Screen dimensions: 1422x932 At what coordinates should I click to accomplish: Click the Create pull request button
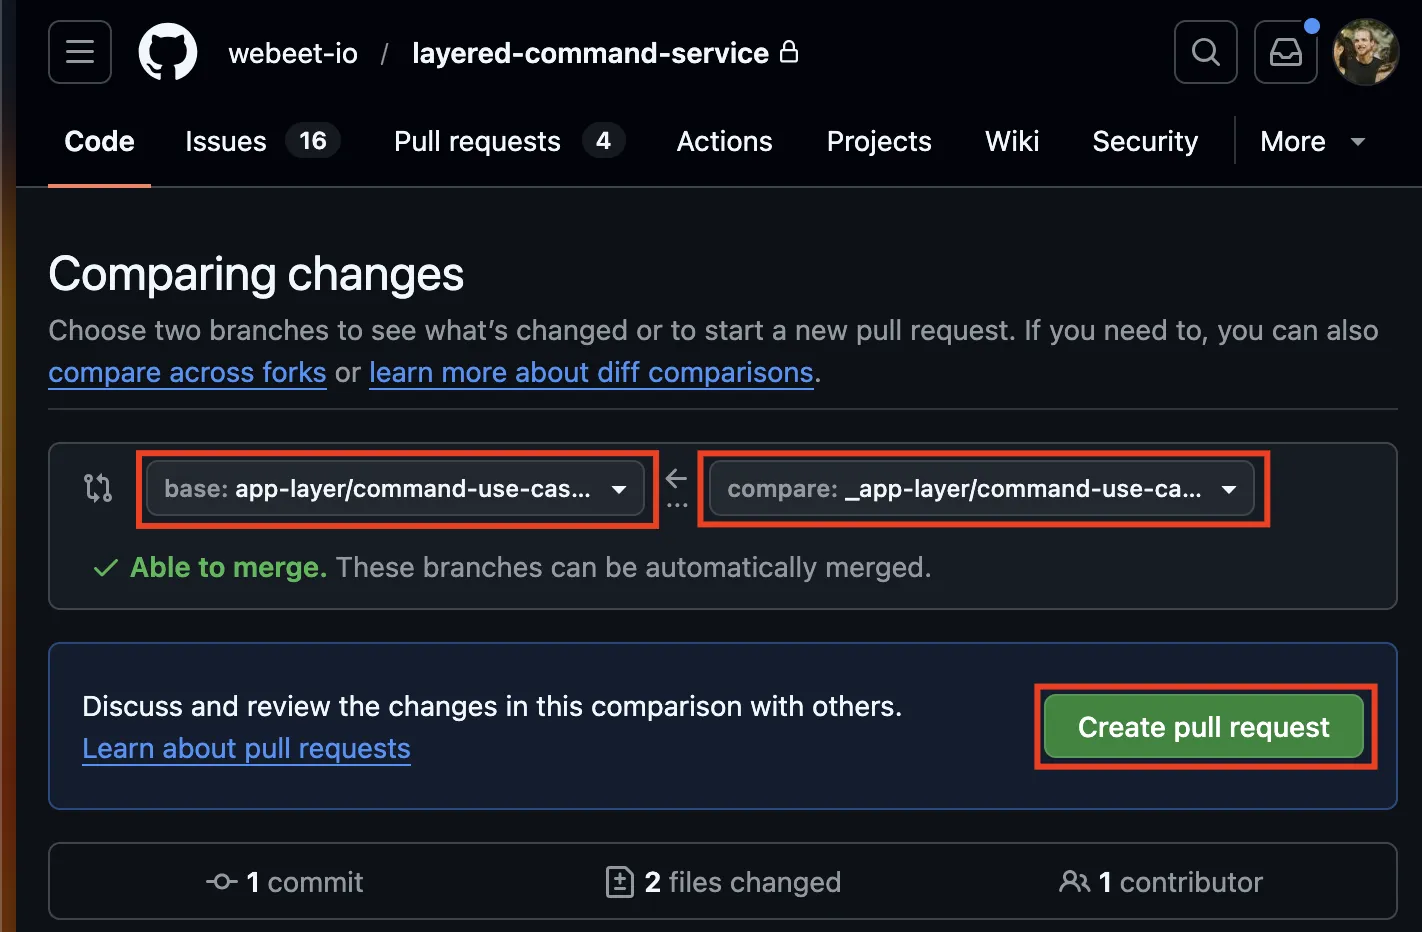1204,727
